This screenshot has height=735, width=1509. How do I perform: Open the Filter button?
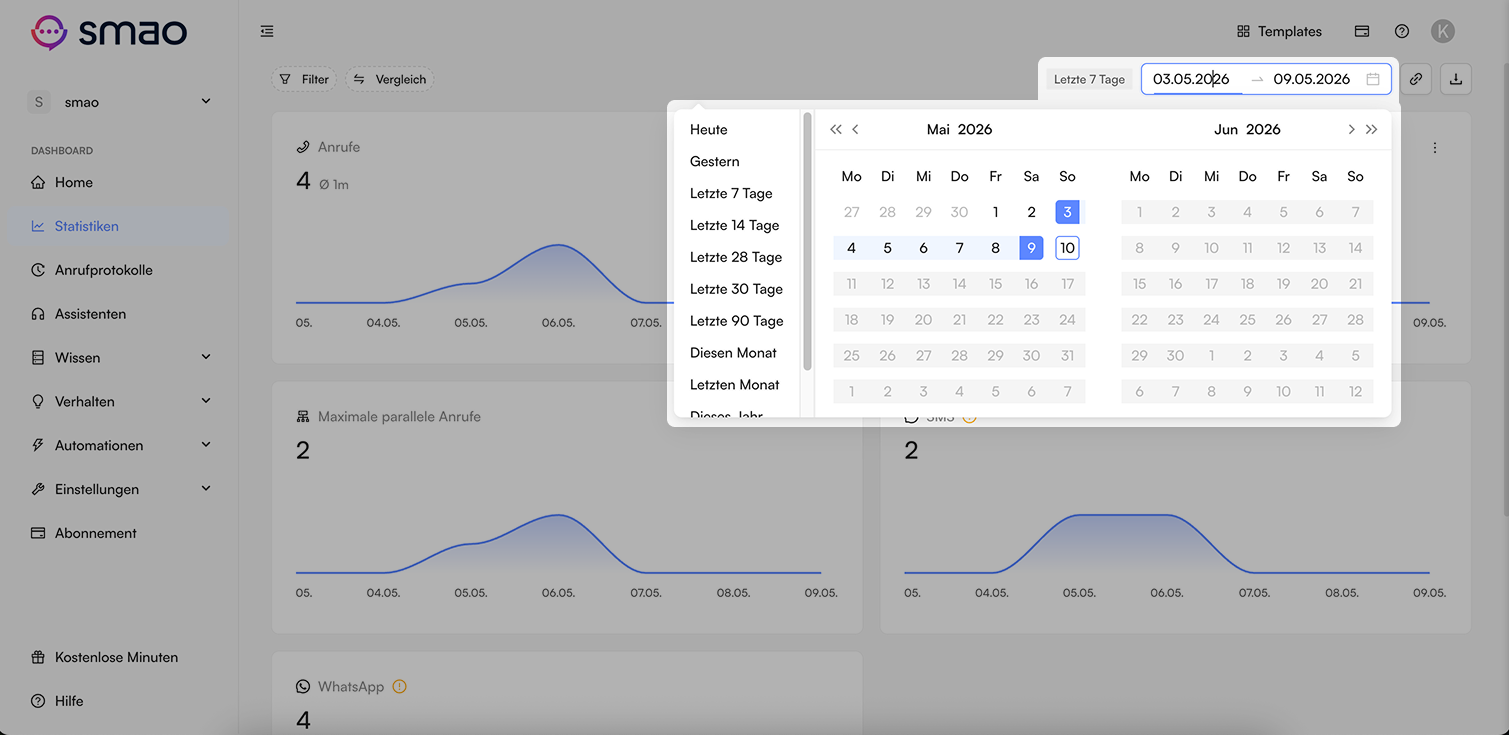pos(304,79)
